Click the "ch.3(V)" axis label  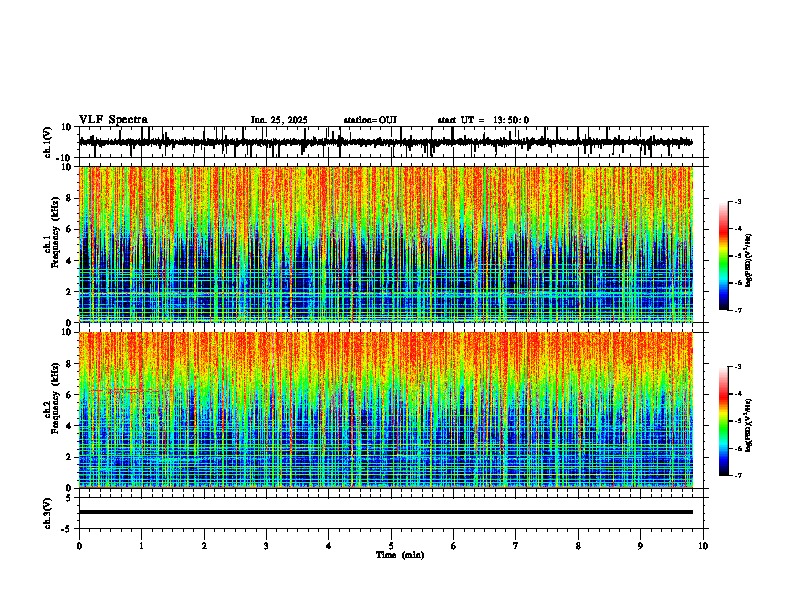48,513
